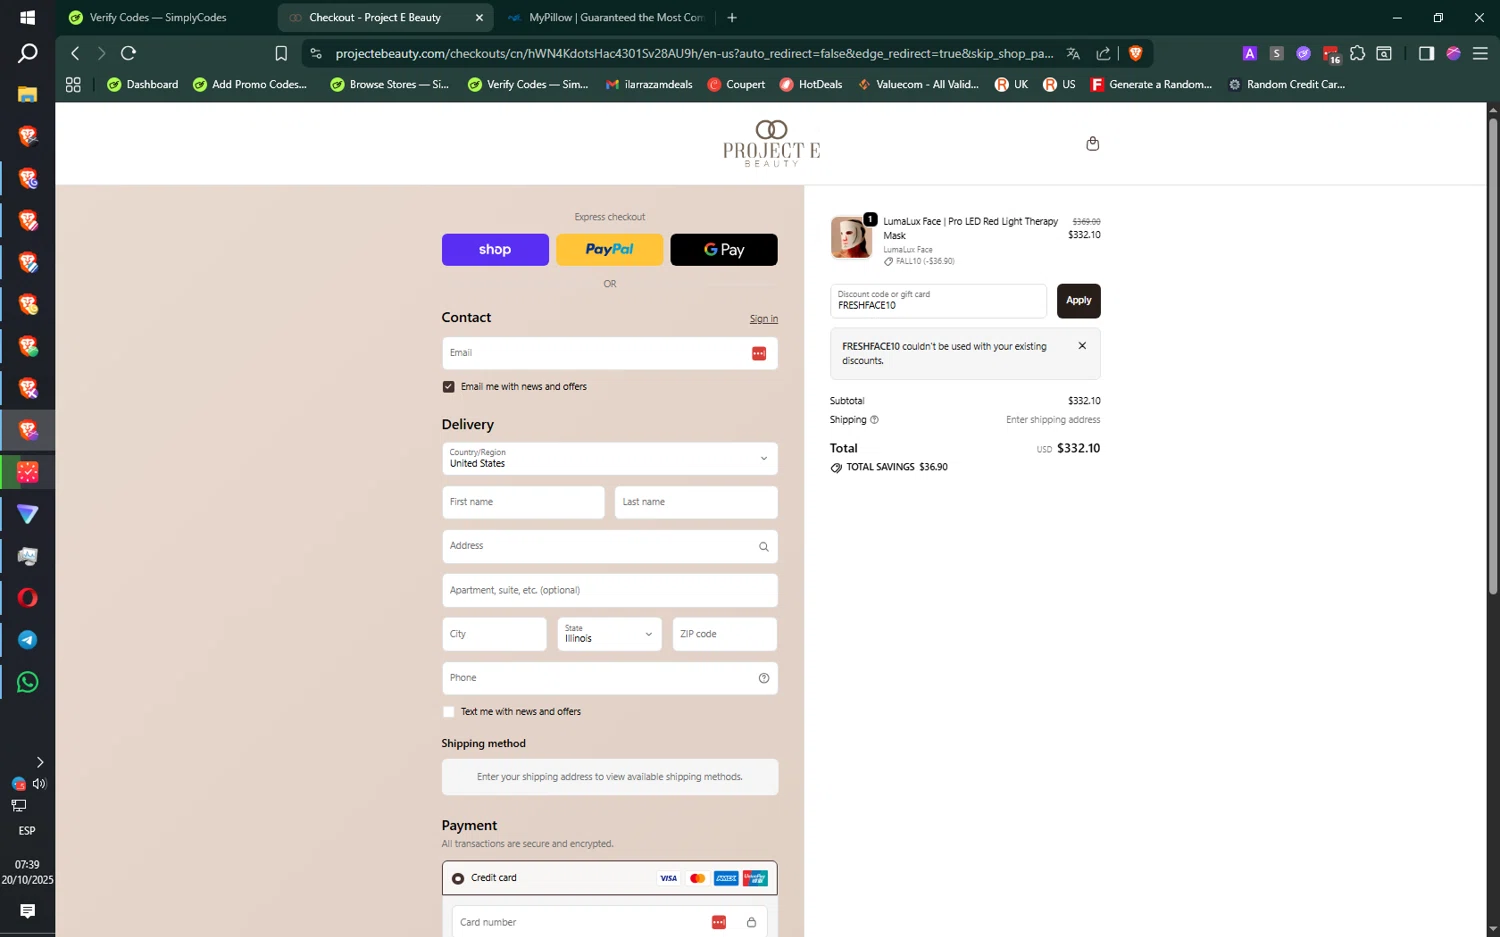
Task: Expand hidden taskbar icons chevron
Action: pos(40,762)
